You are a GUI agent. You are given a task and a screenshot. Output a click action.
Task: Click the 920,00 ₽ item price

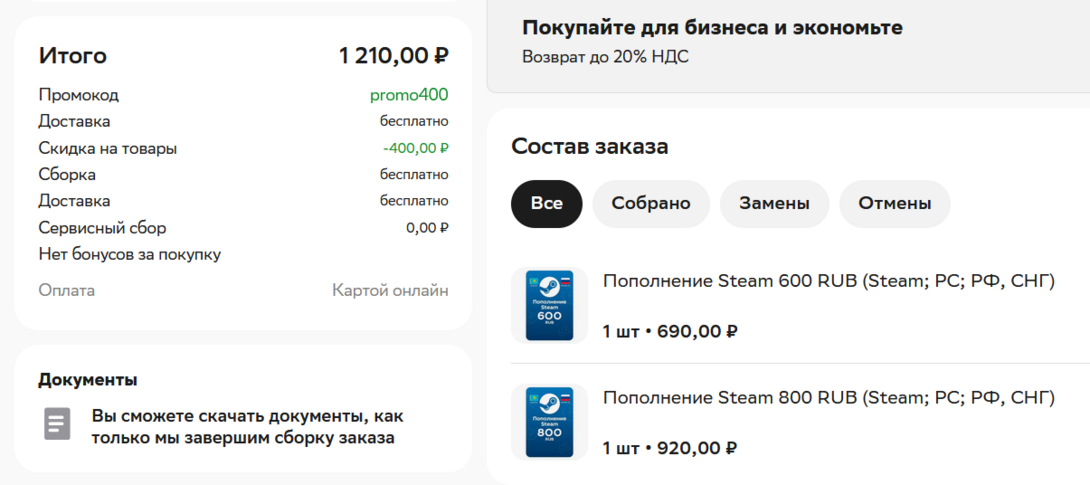tap(697, 448)
